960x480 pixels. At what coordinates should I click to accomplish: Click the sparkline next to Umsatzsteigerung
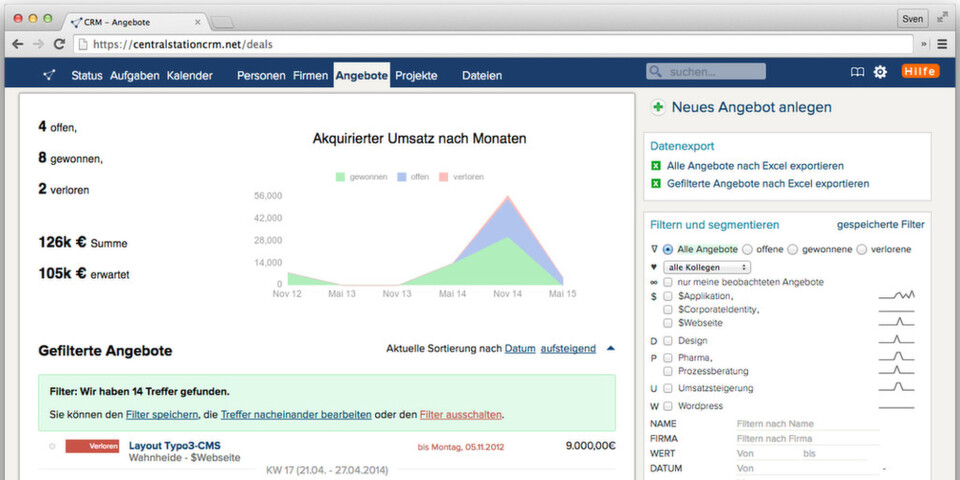click(x=896, y=387)
